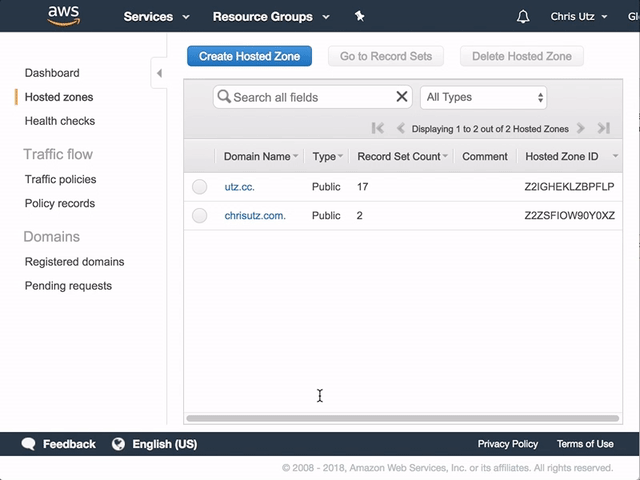Click the Displaying 1 to 2 pagination text
The height and width of the screenshot is (480, 640).
click(490, 129)
